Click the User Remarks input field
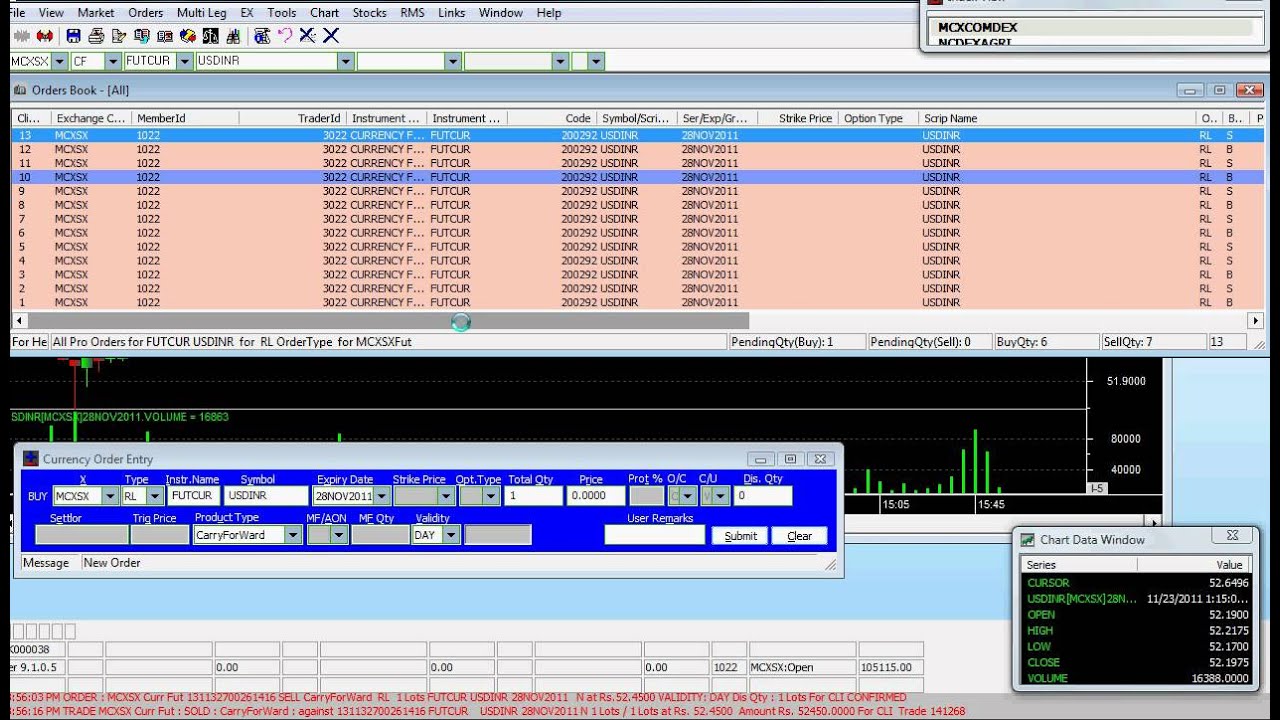Image resolution: width=1280 pixels, height=720 pixels. [654, 535]
